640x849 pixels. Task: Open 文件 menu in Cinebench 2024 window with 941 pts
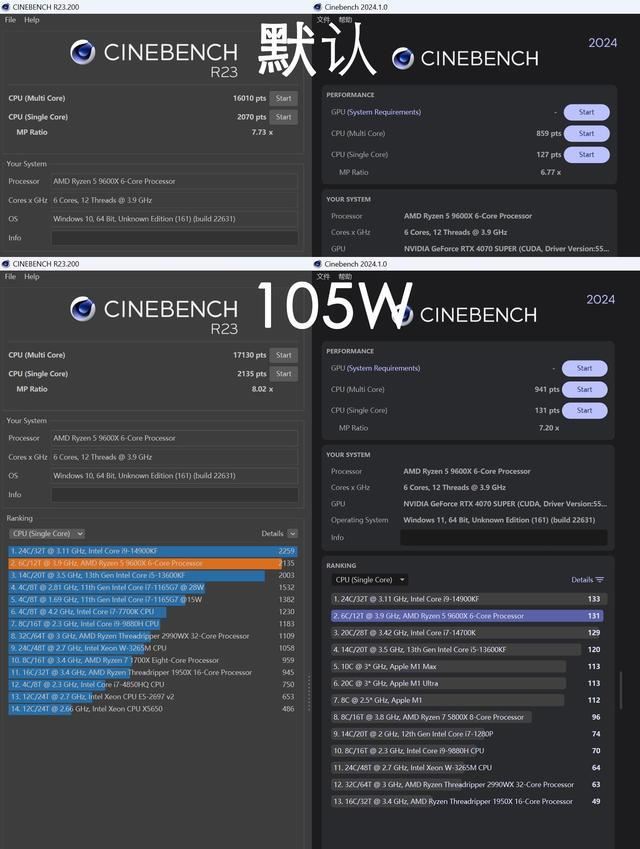[x=323, y=276]
